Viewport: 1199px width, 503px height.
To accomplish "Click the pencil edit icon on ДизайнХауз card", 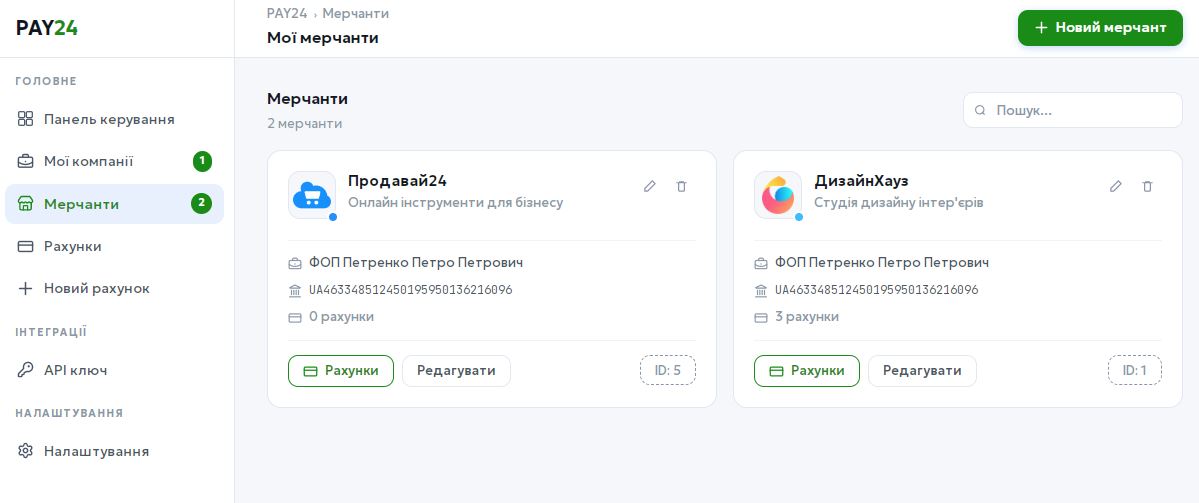I will [1116, 186].
